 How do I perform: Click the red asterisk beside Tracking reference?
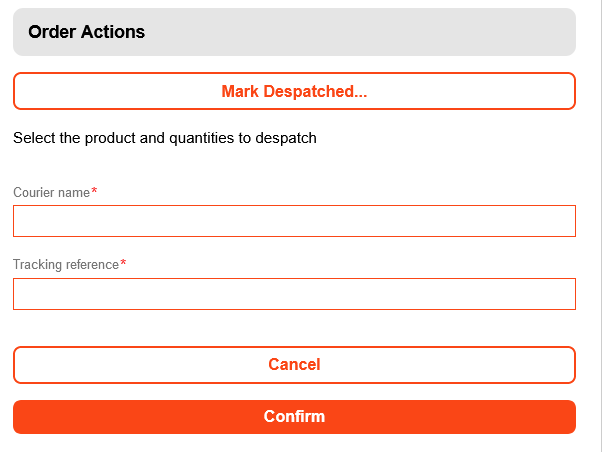click(123, 264)
